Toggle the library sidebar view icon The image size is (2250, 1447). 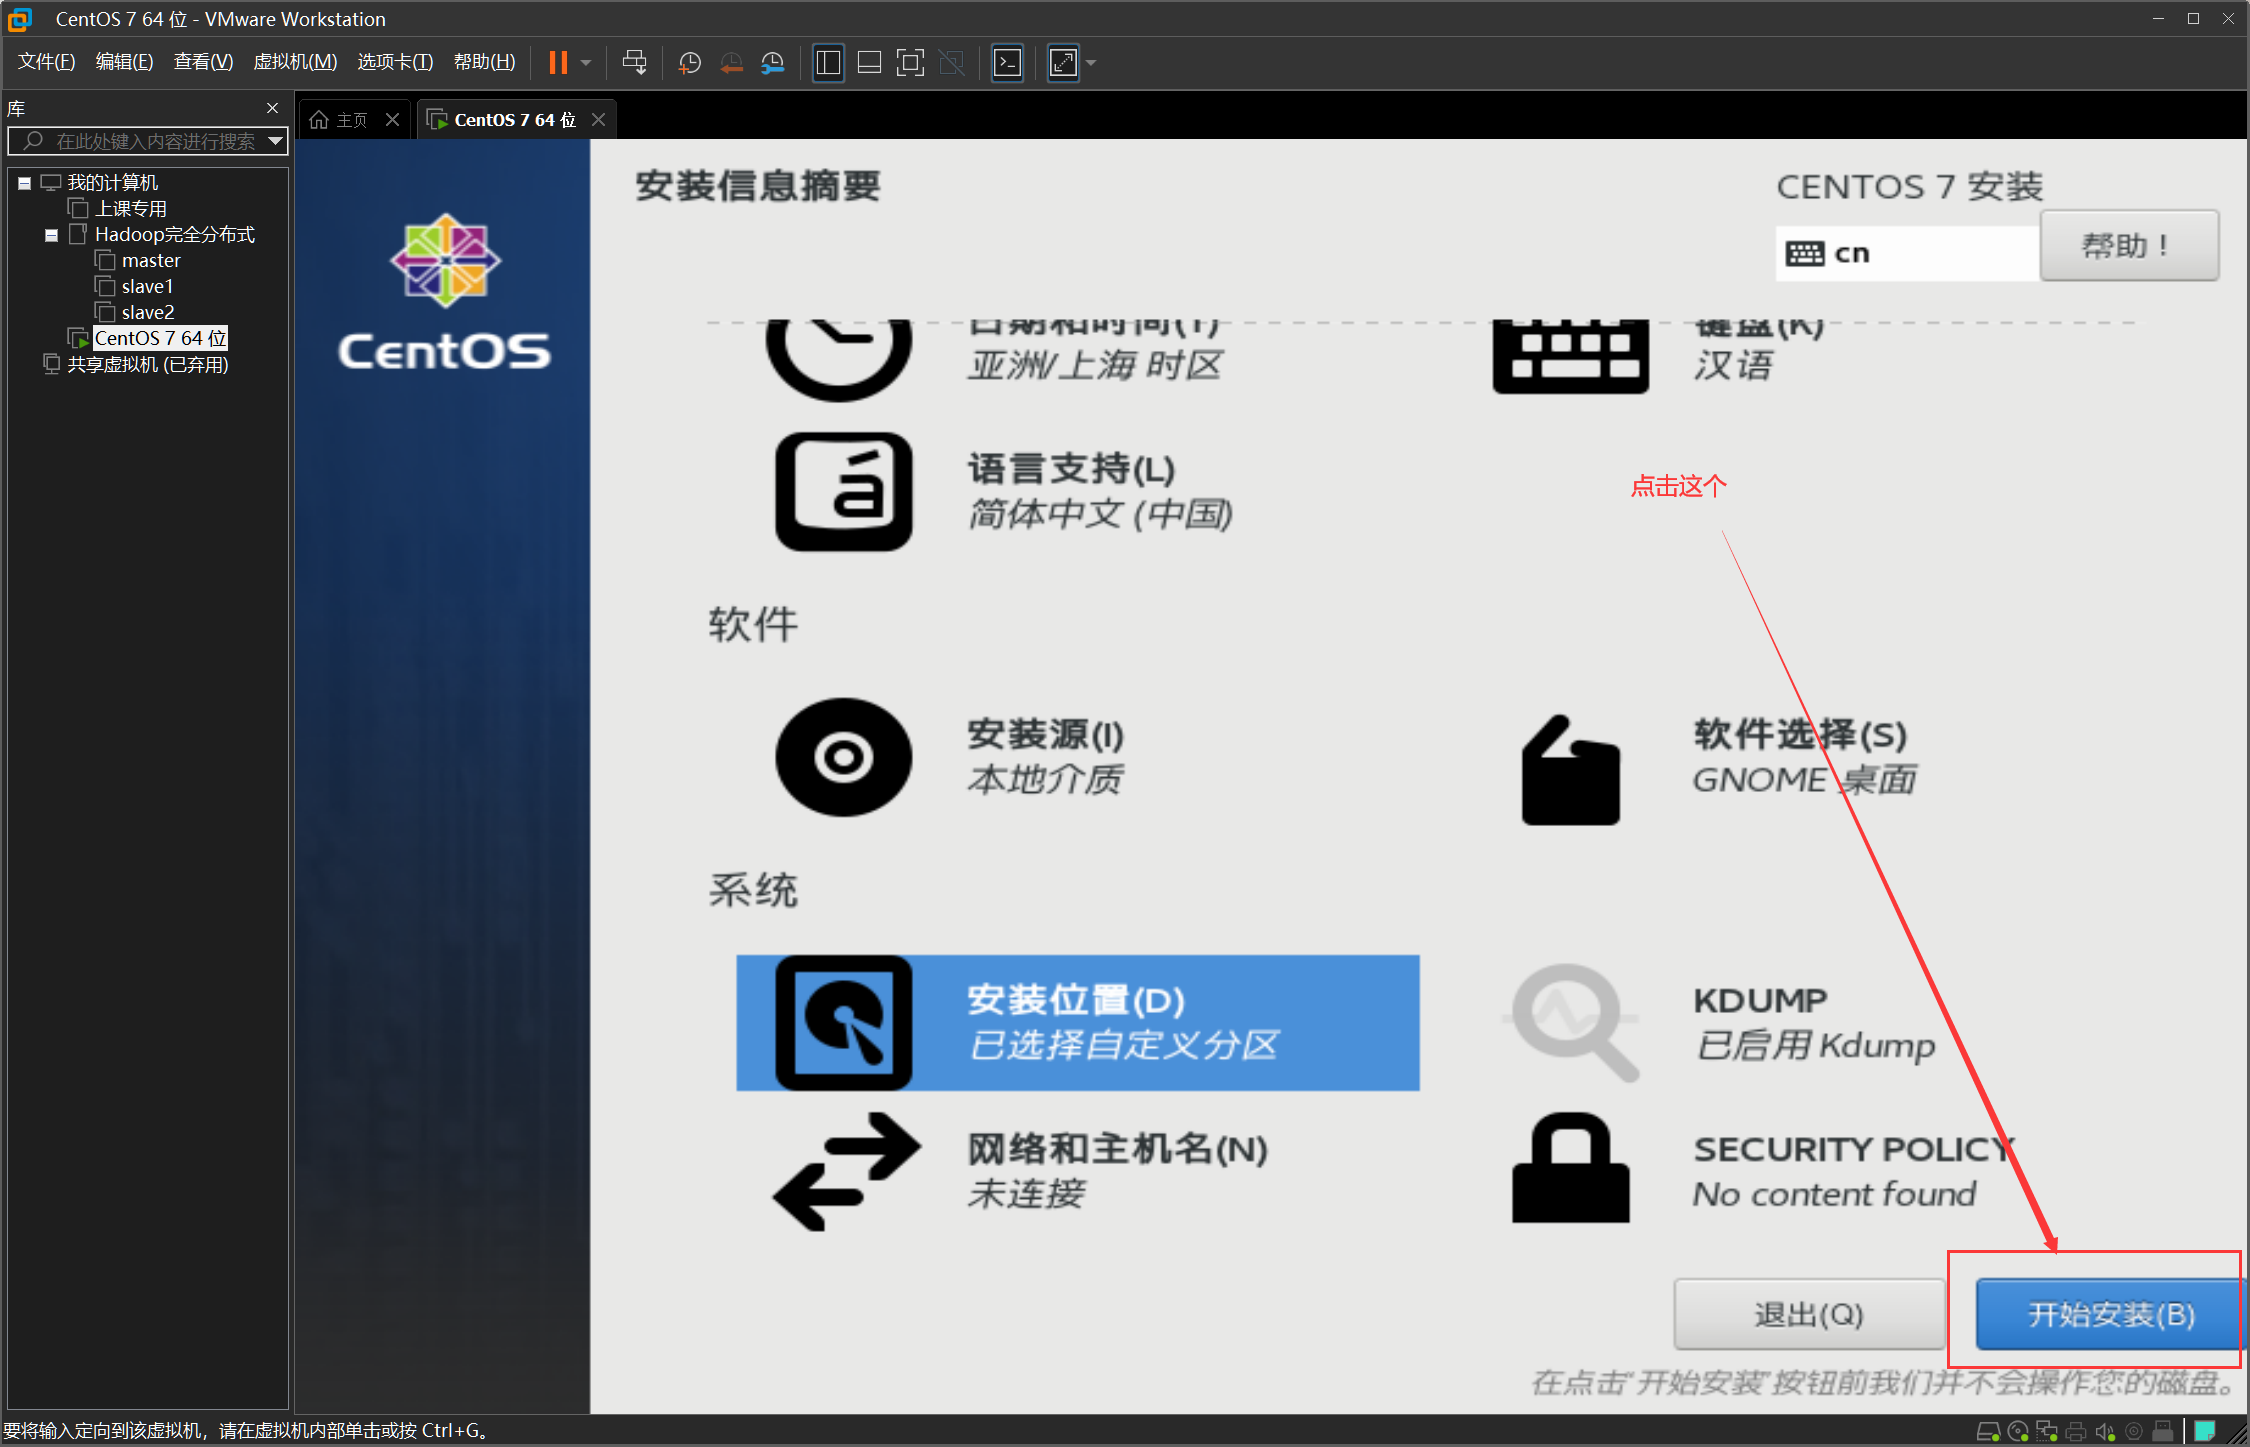coord(828,63)
